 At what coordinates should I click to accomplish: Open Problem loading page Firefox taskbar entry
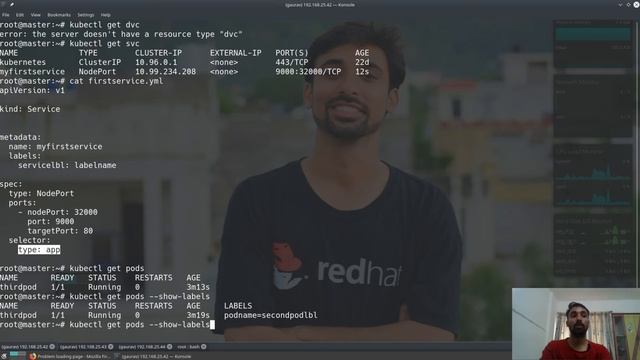[x=70, y=356]
